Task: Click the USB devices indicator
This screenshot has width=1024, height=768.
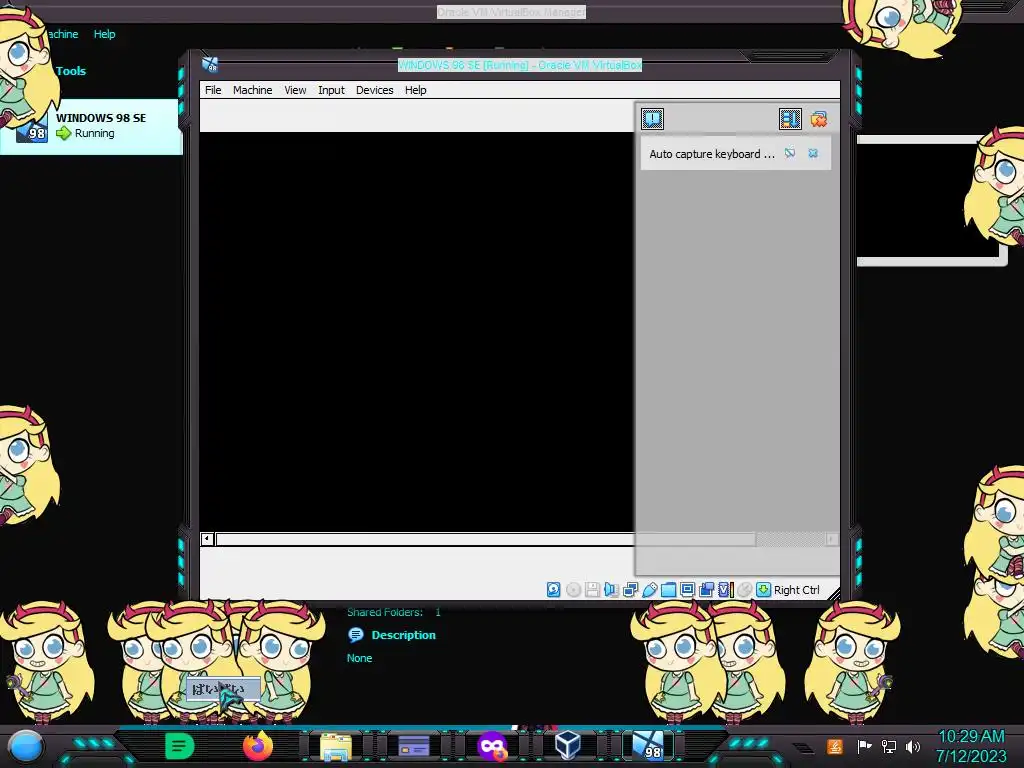Action: tap(649, 590)
